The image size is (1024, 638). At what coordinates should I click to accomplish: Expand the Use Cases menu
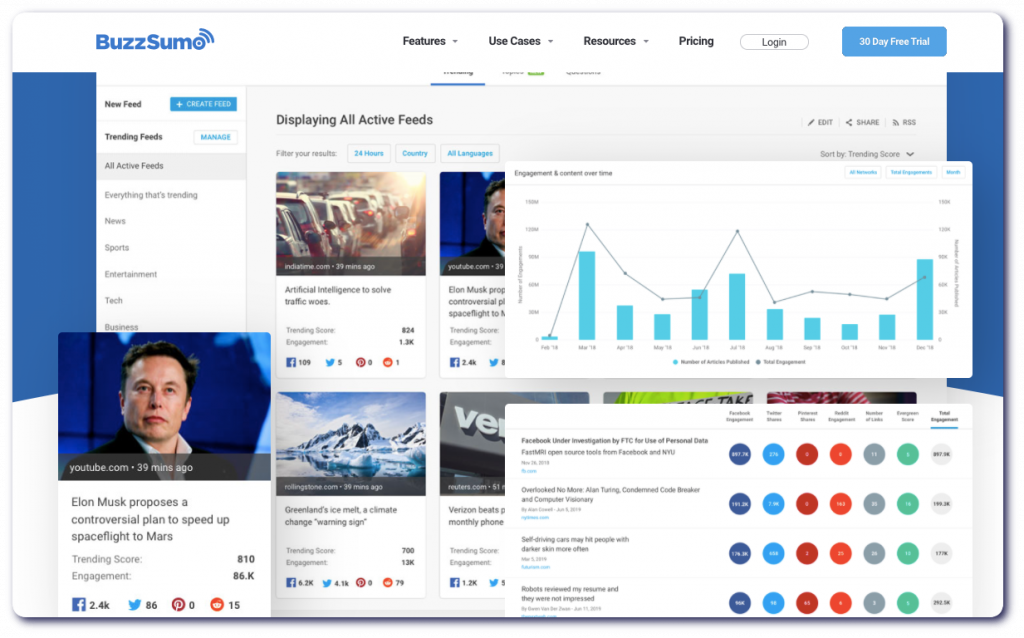click(520, 41)
